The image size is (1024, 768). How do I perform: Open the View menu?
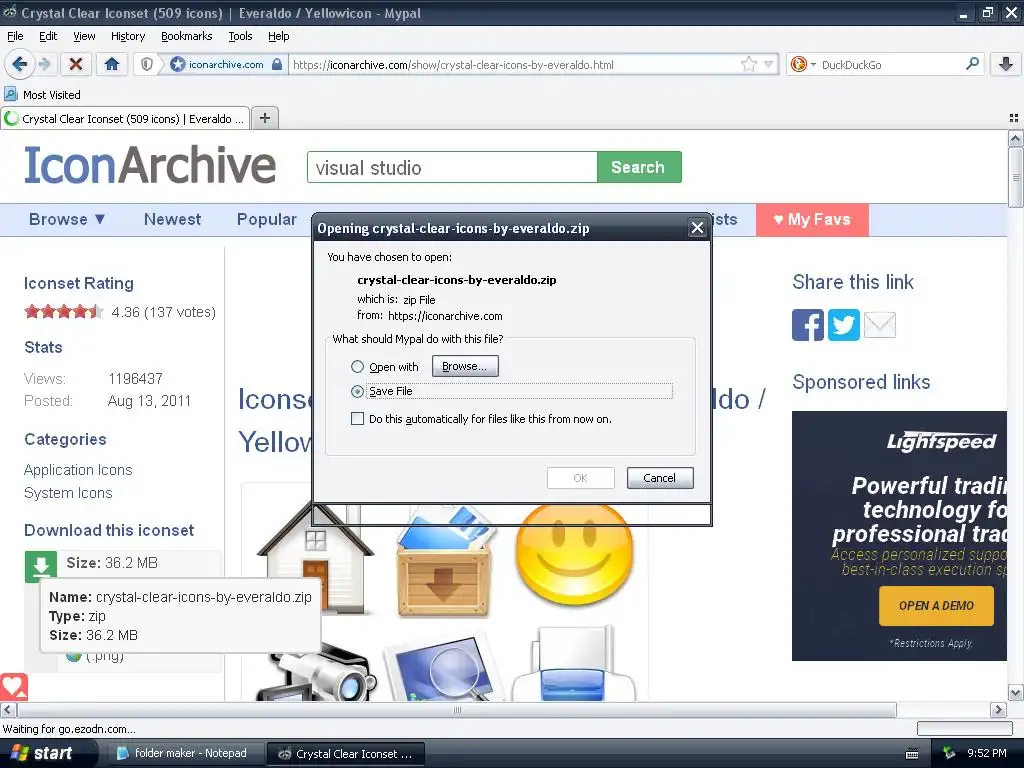(x=84, y=36)
